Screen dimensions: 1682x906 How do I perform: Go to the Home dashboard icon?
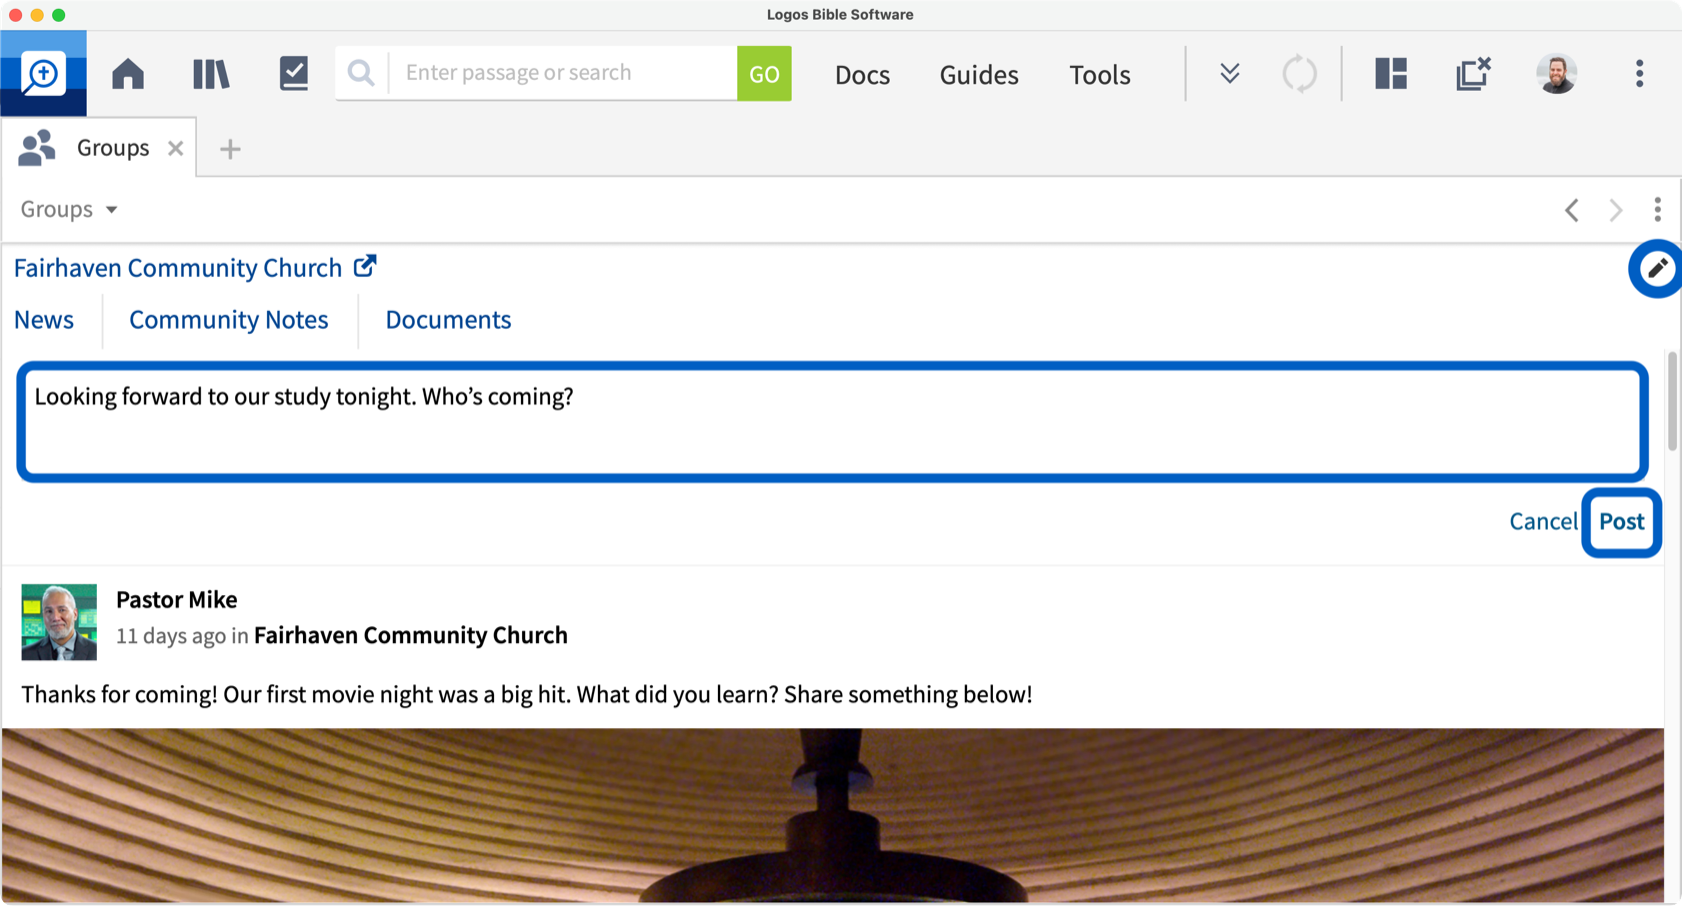coord(128,74)
